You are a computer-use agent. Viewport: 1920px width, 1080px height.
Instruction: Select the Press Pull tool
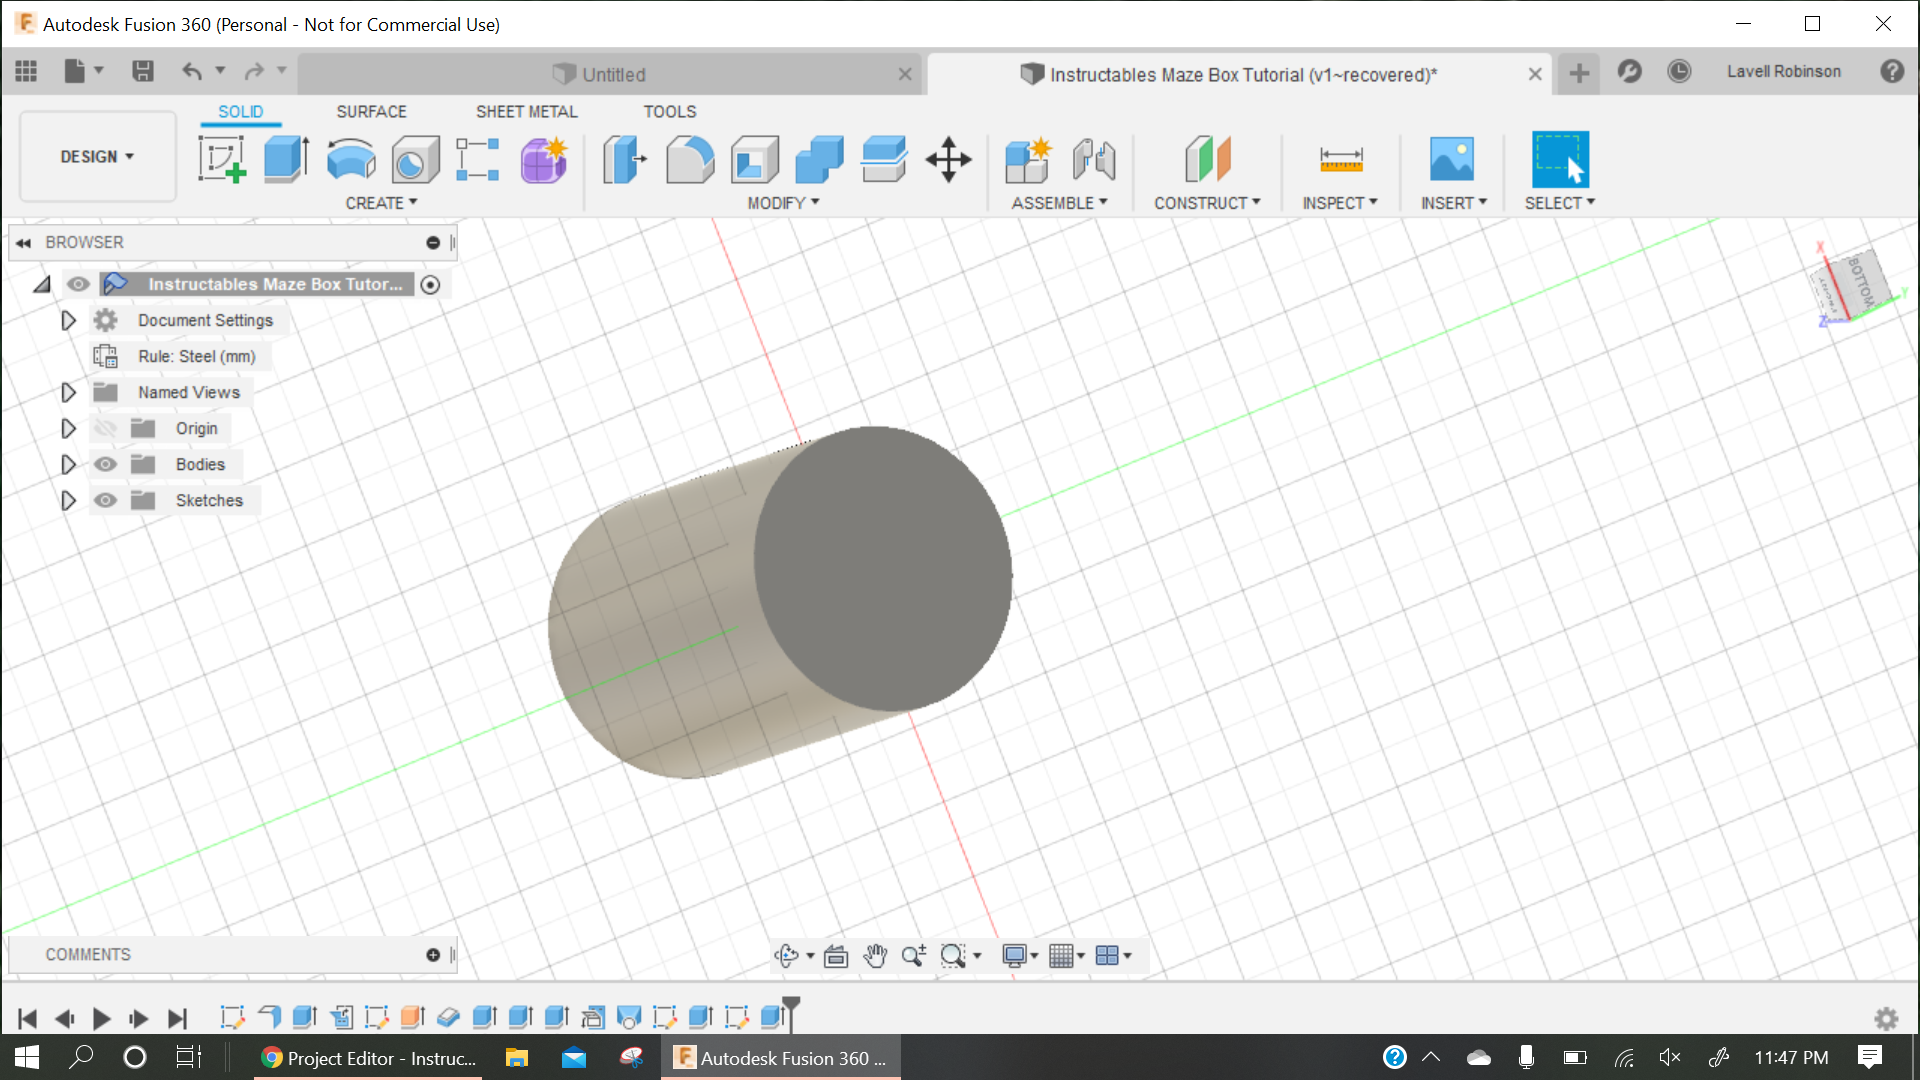[625, 159]
